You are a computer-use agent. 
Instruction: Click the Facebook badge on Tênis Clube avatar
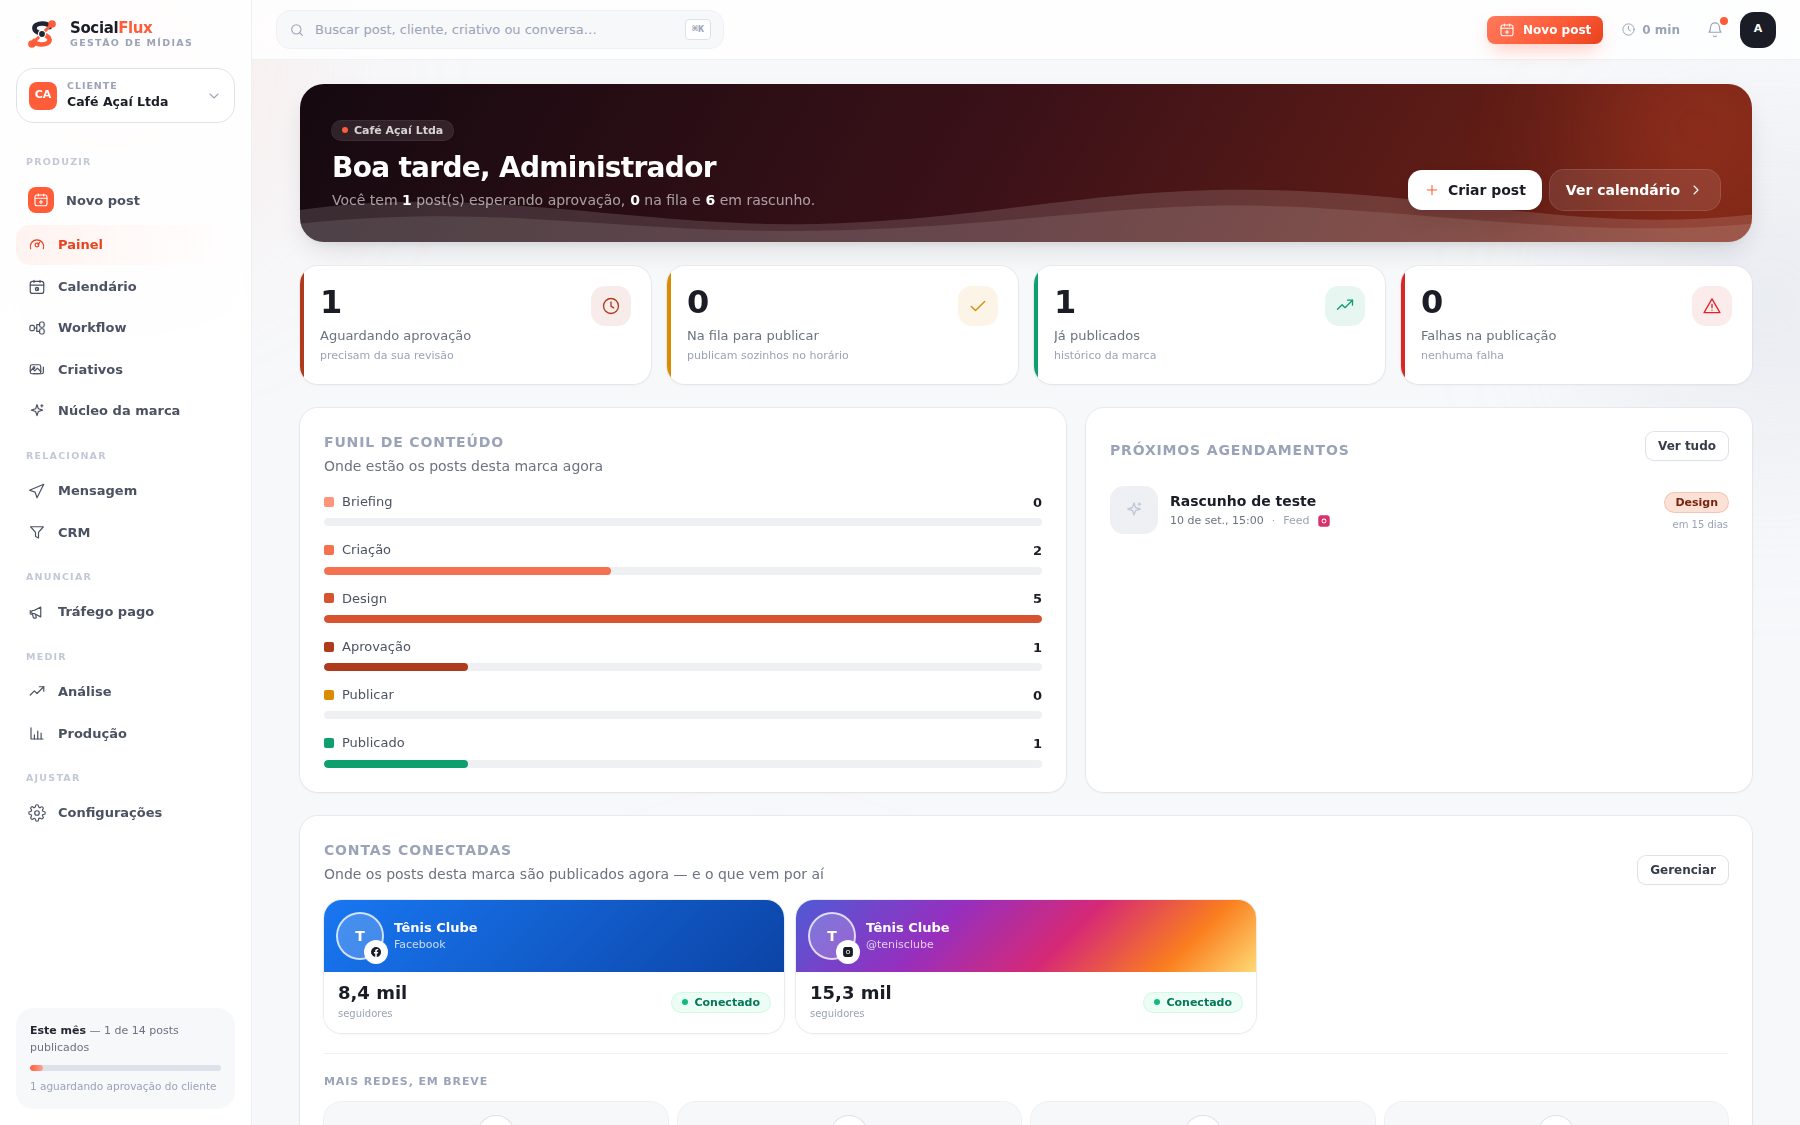pyautogui.click(x=376, y=952)
